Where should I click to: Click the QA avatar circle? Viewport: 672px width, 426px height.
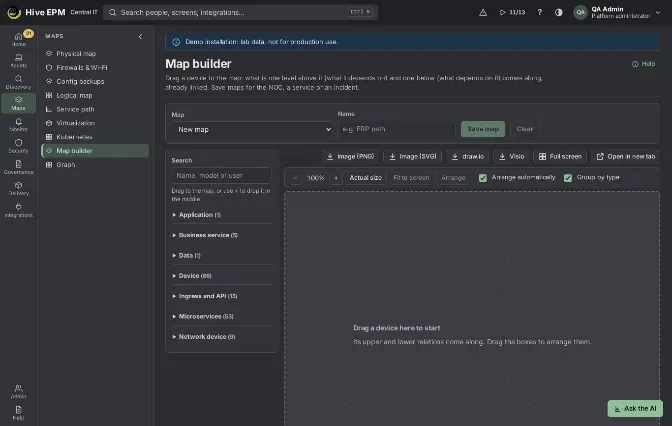pyautogui.click(x=580, y=12)
